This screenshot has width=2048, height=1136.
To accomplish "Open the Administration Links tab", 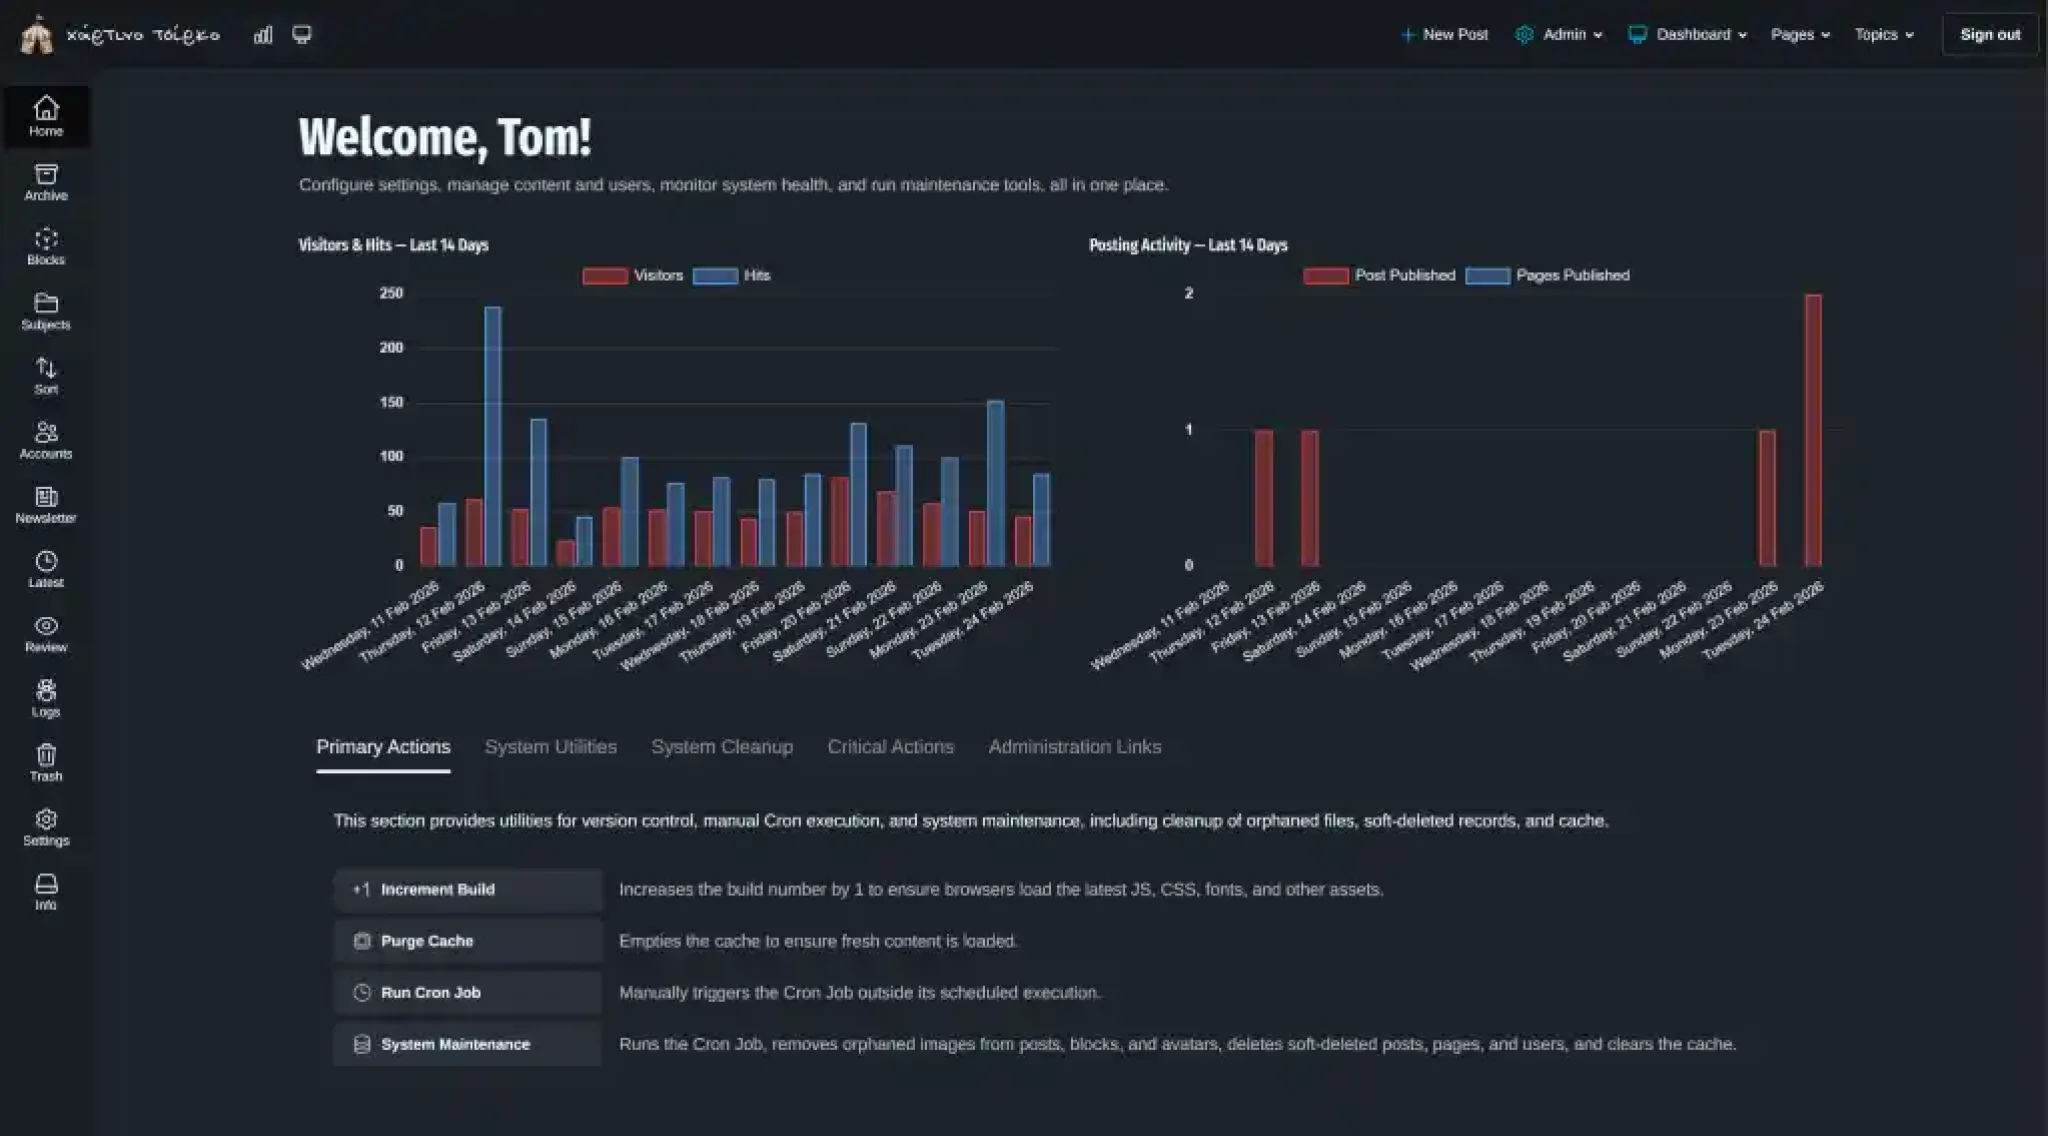I will click(x=1075, y=747).
